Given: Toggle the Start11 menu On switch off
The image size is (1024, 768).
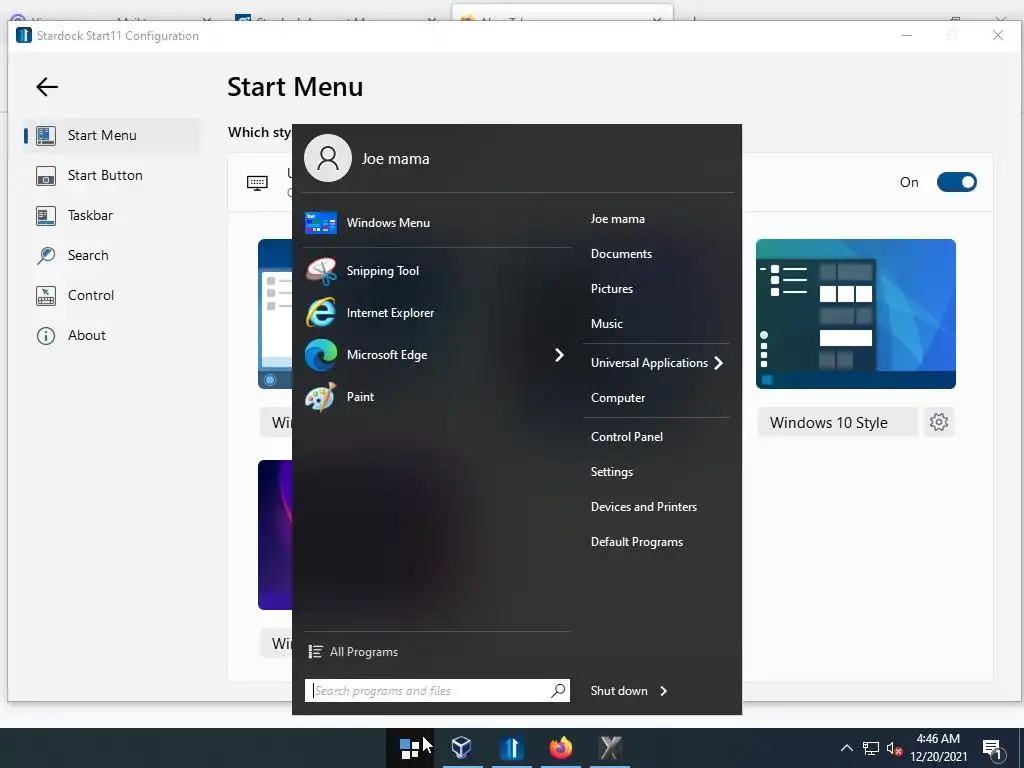Looking at the screenshot, I should [x=956, y=182].
